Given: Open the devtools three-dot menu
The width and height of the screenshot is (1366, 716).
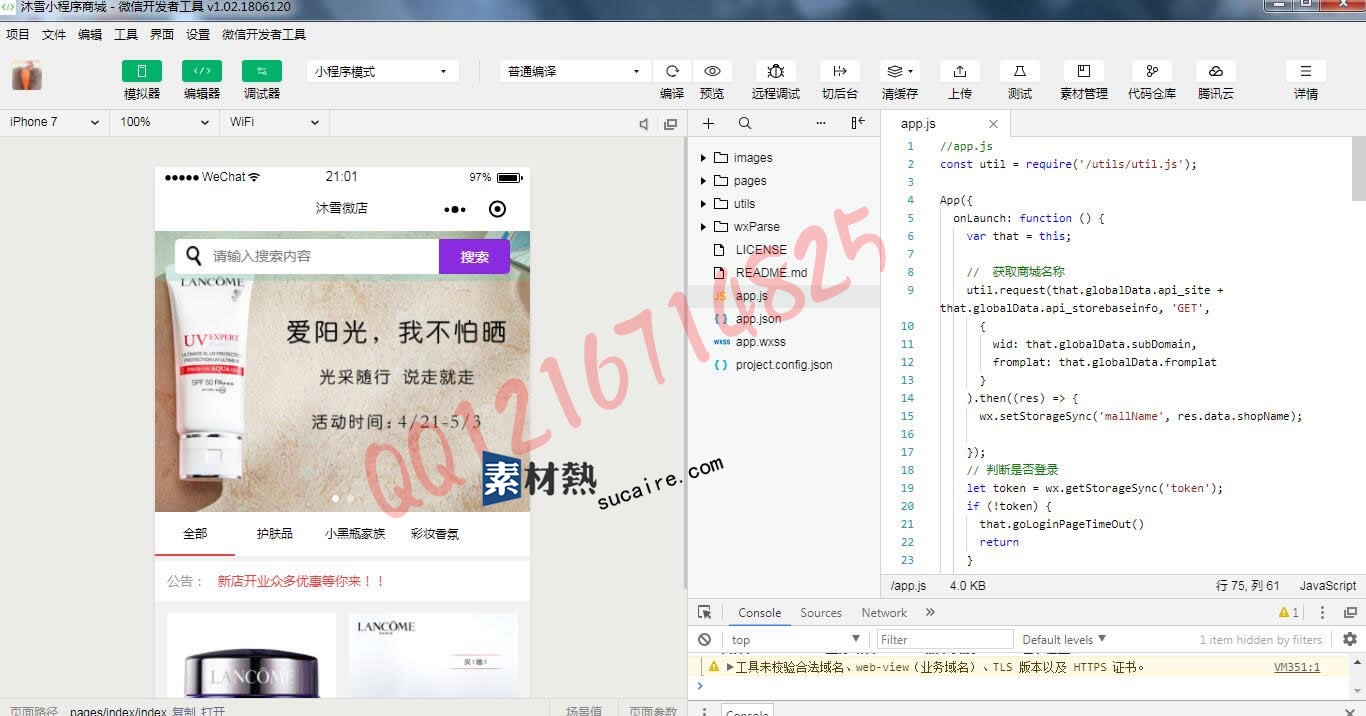Looking at the screenshot, I should coord(1322,613).
